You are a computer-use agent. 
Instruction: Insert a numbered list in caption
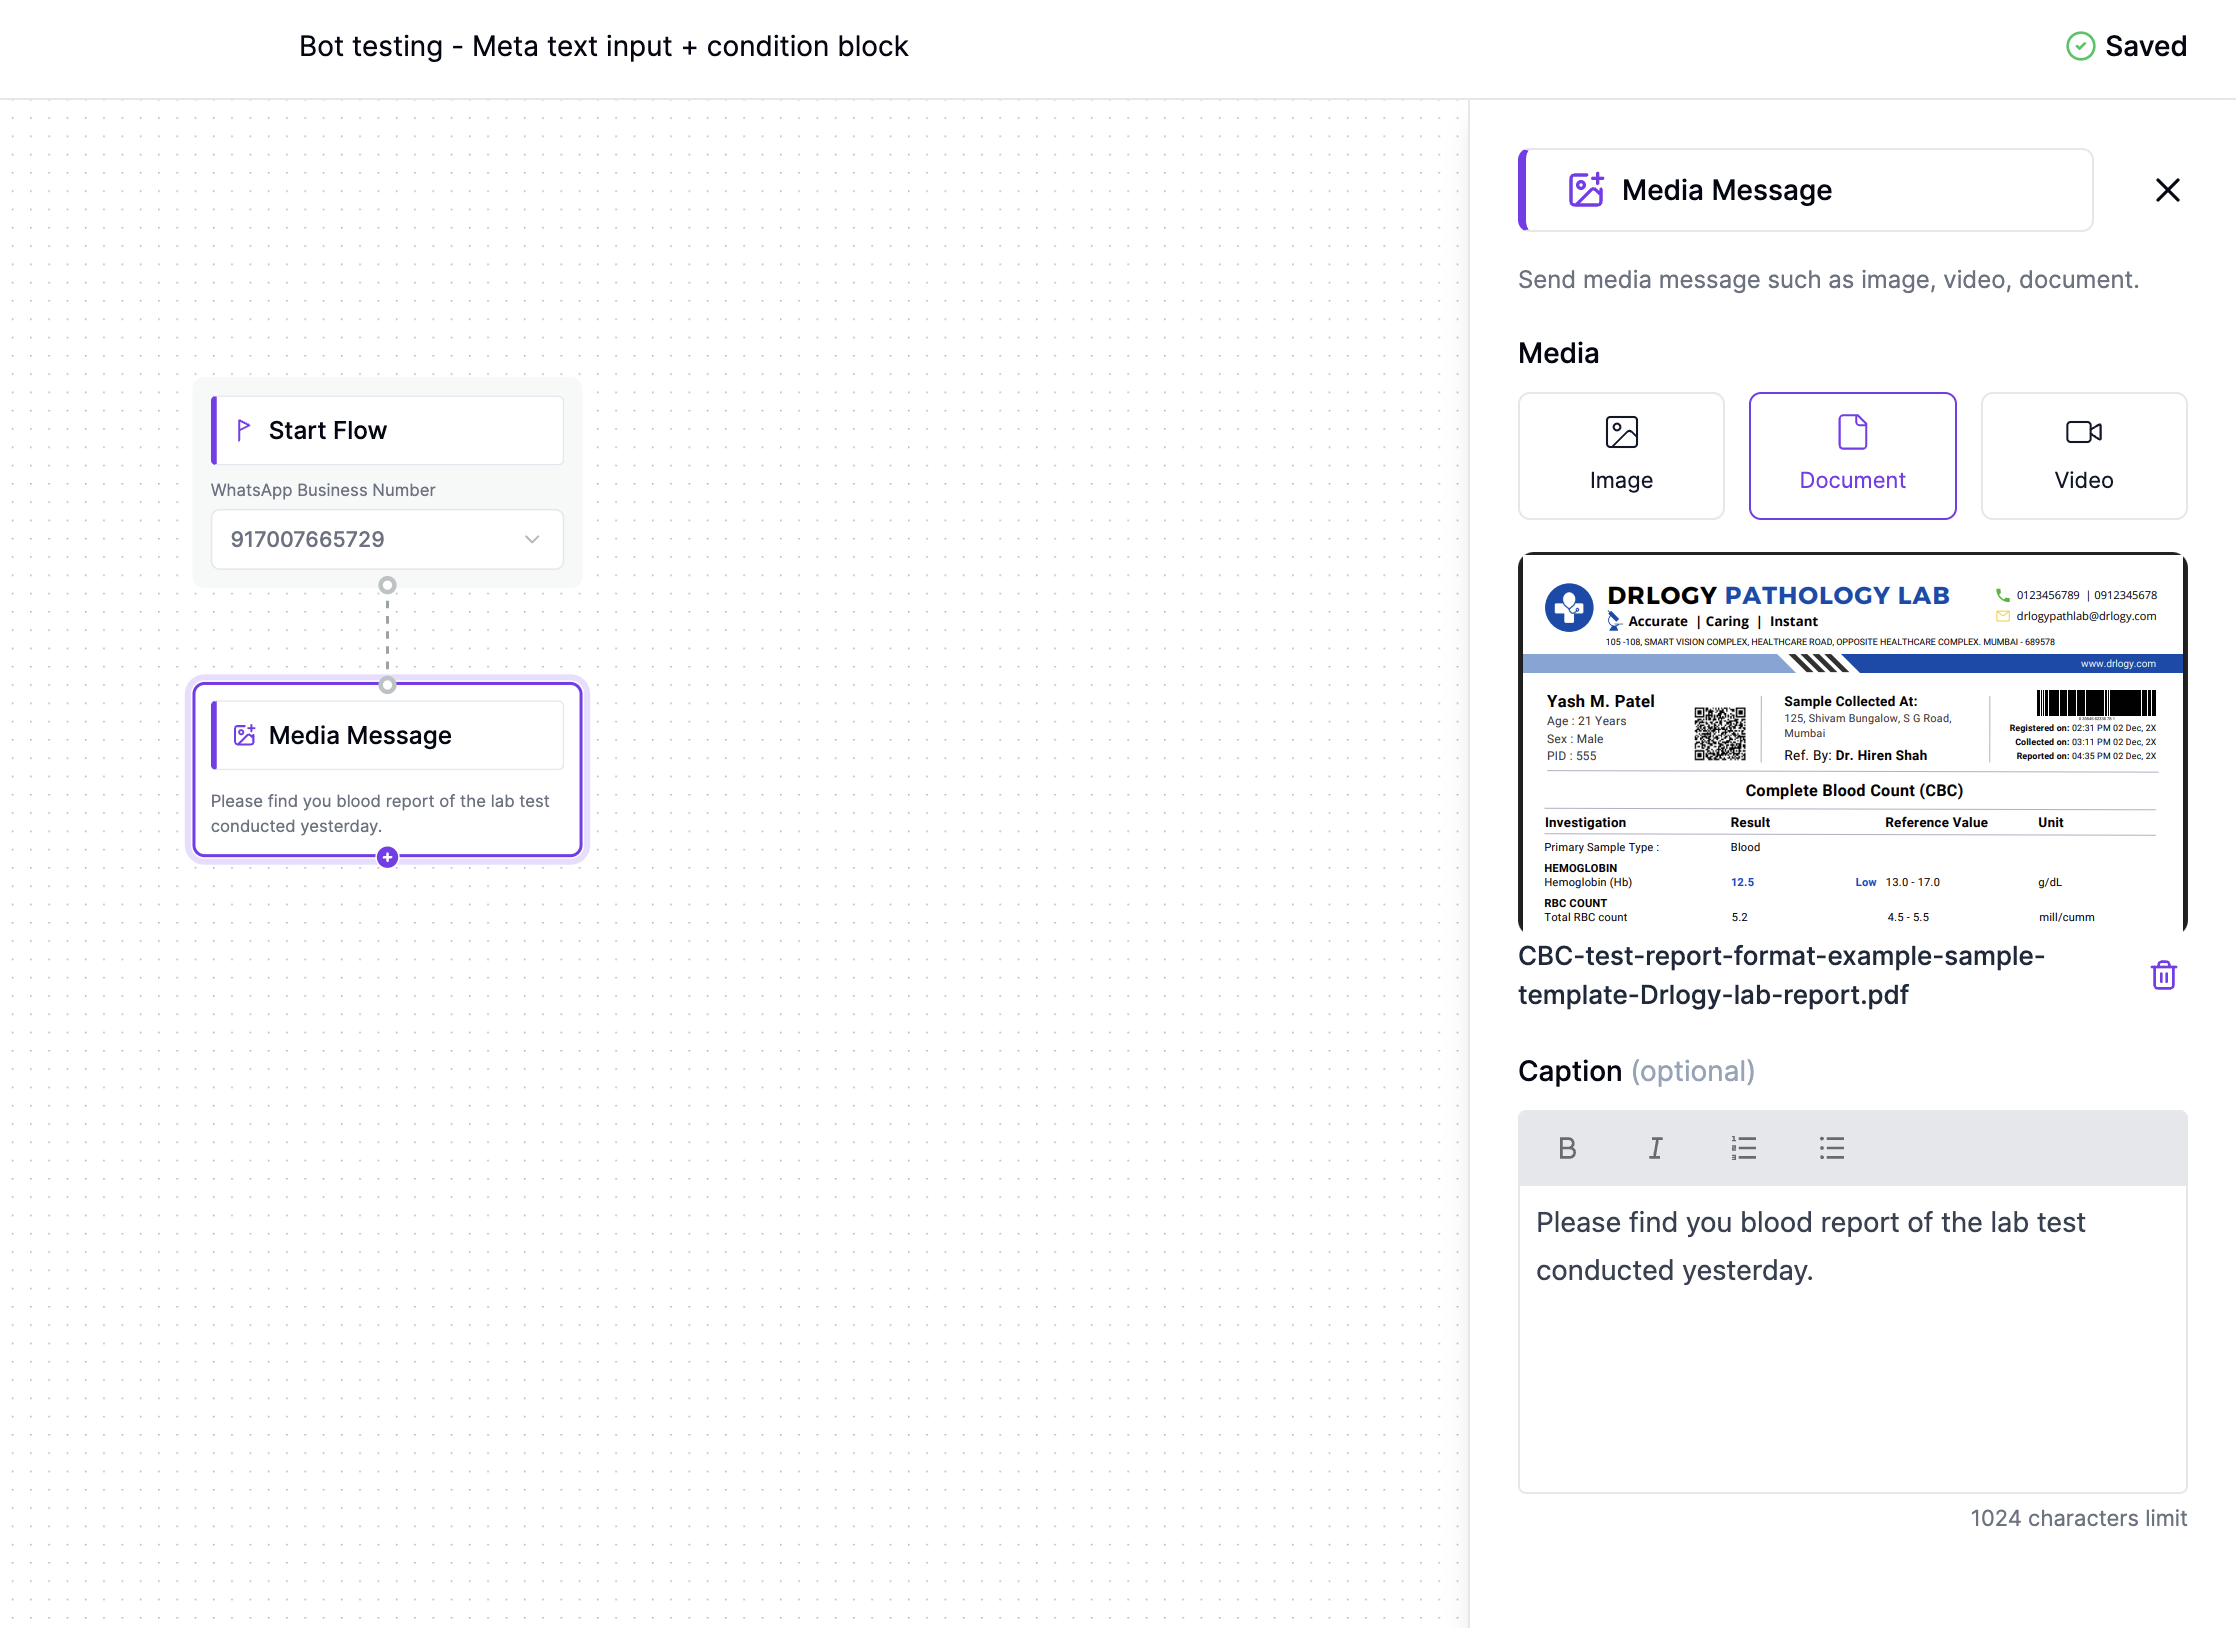(1743, 1148)
